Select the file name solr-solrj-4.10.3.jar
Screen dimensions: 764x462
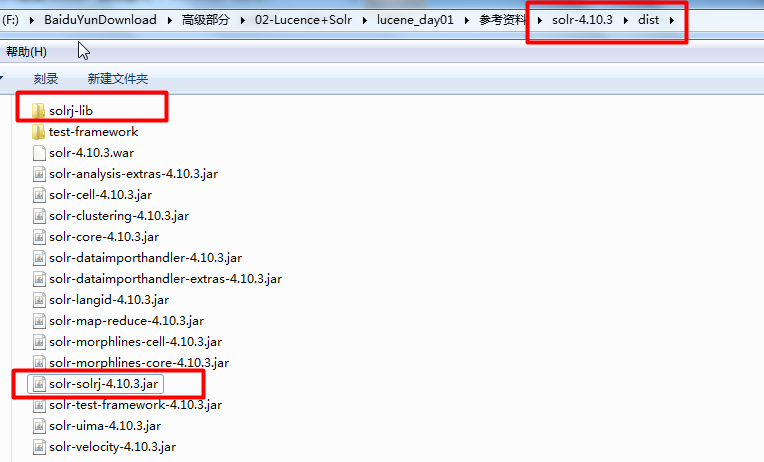coord(103,384)
